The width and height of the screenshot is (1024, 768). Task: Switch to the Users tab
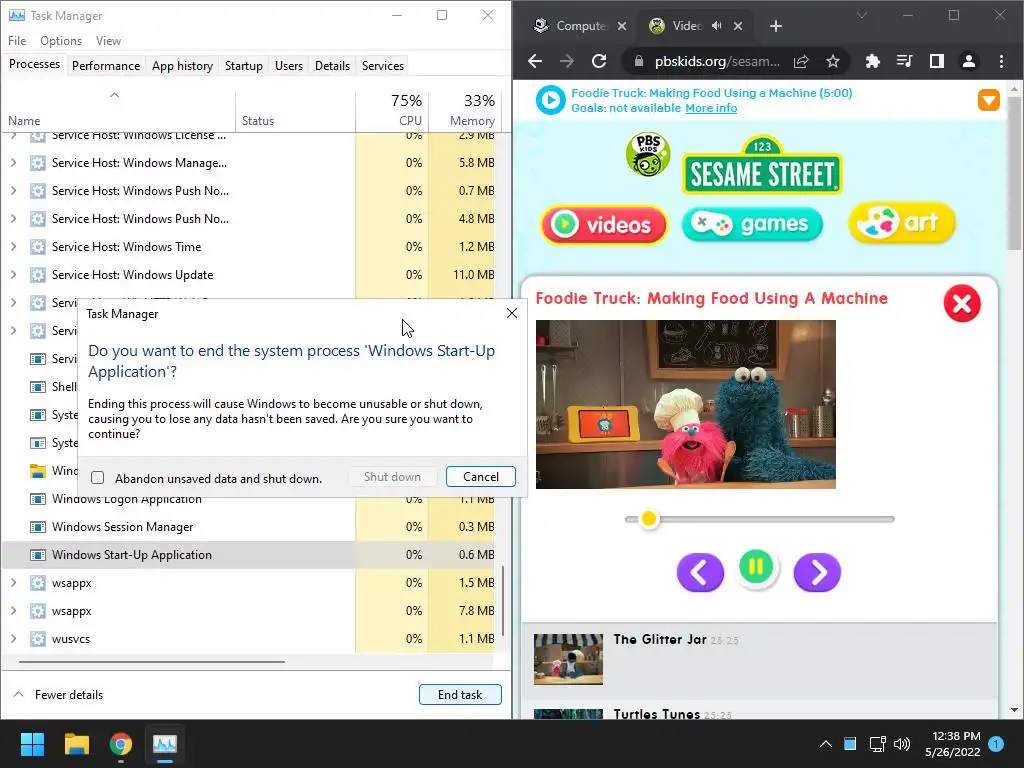pyautogui.click(x=289, y=65)
